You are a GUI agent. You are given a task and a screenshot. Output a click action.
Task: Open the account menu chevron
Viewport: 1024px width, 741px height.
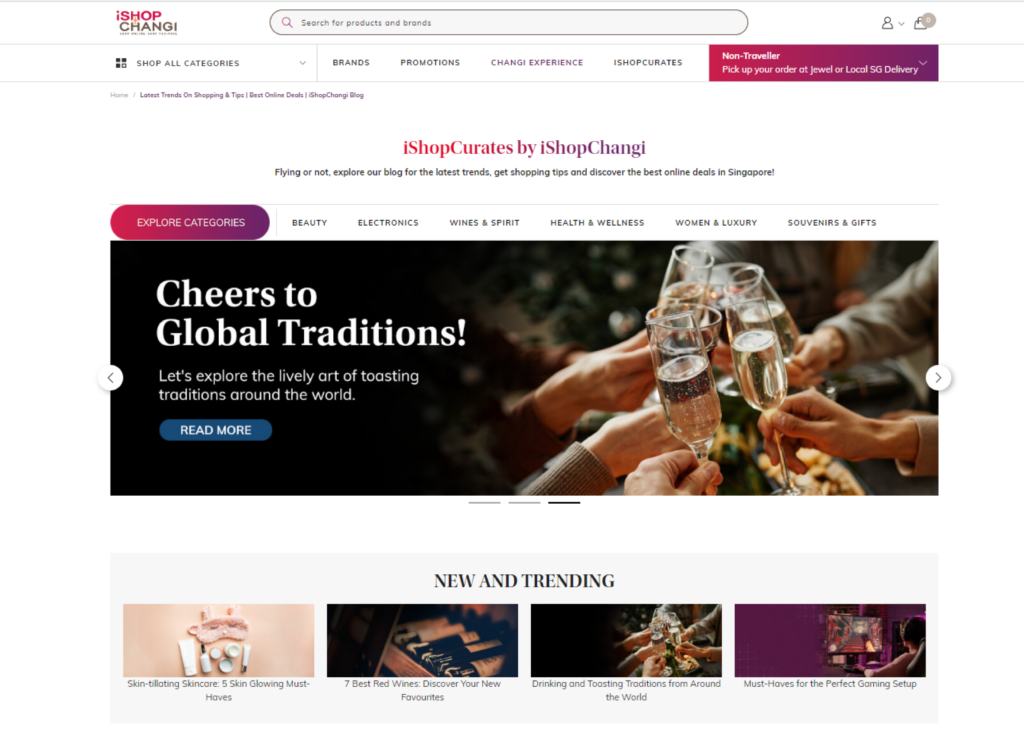[901, 24]
